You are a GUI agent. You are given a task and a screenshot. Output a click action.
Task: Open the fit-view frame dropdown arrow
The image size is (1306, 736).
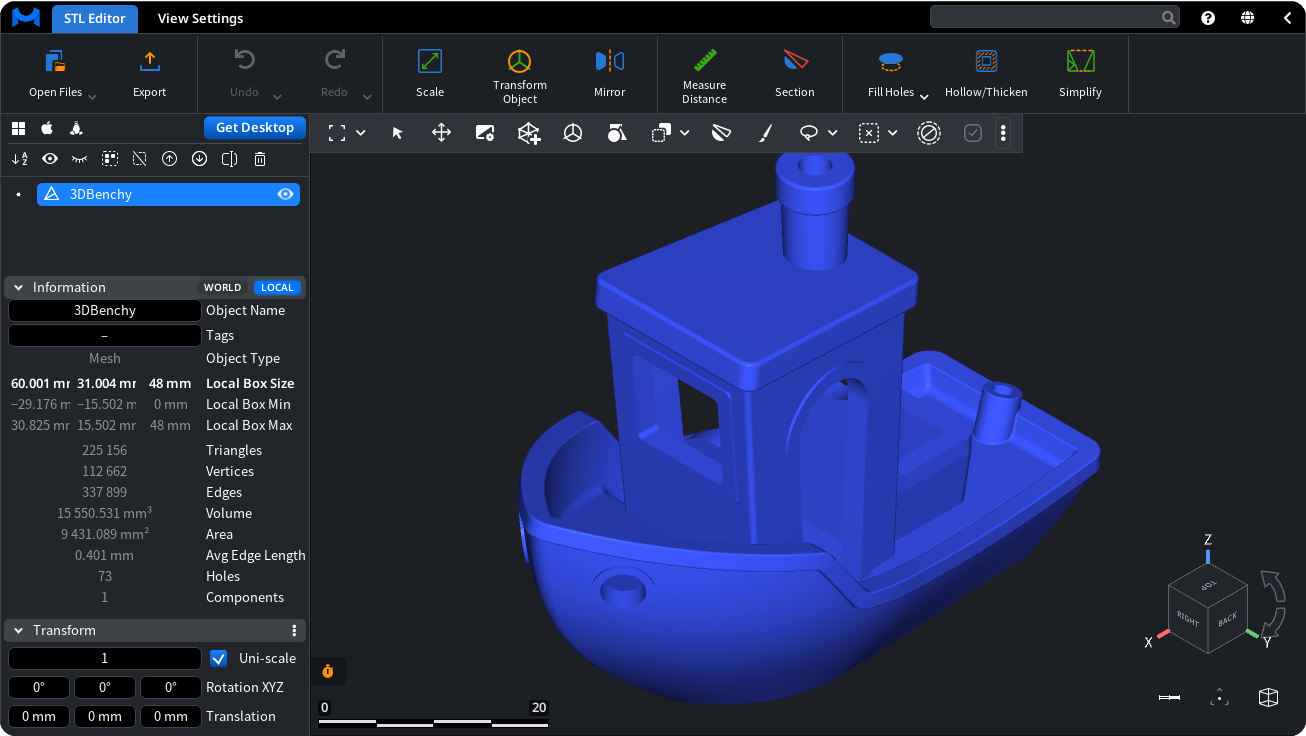pyautogui.click(x=361, y=133)
